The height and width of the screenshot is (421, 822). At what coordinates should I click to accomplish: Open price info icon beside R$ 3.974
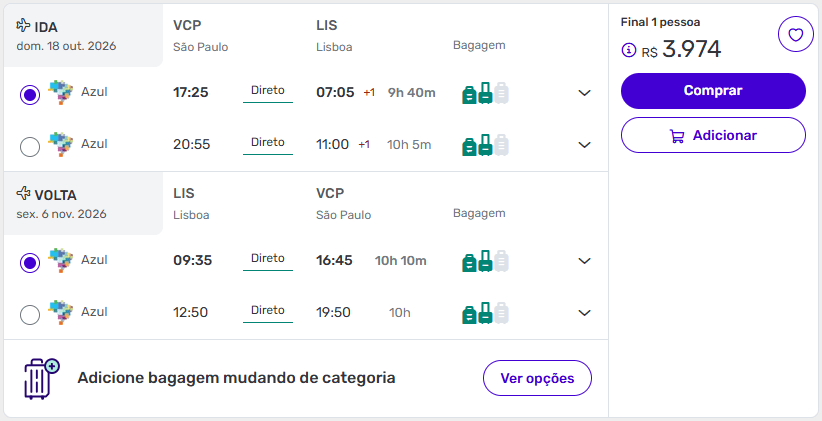pyautogui.click(x=628, y=50)
